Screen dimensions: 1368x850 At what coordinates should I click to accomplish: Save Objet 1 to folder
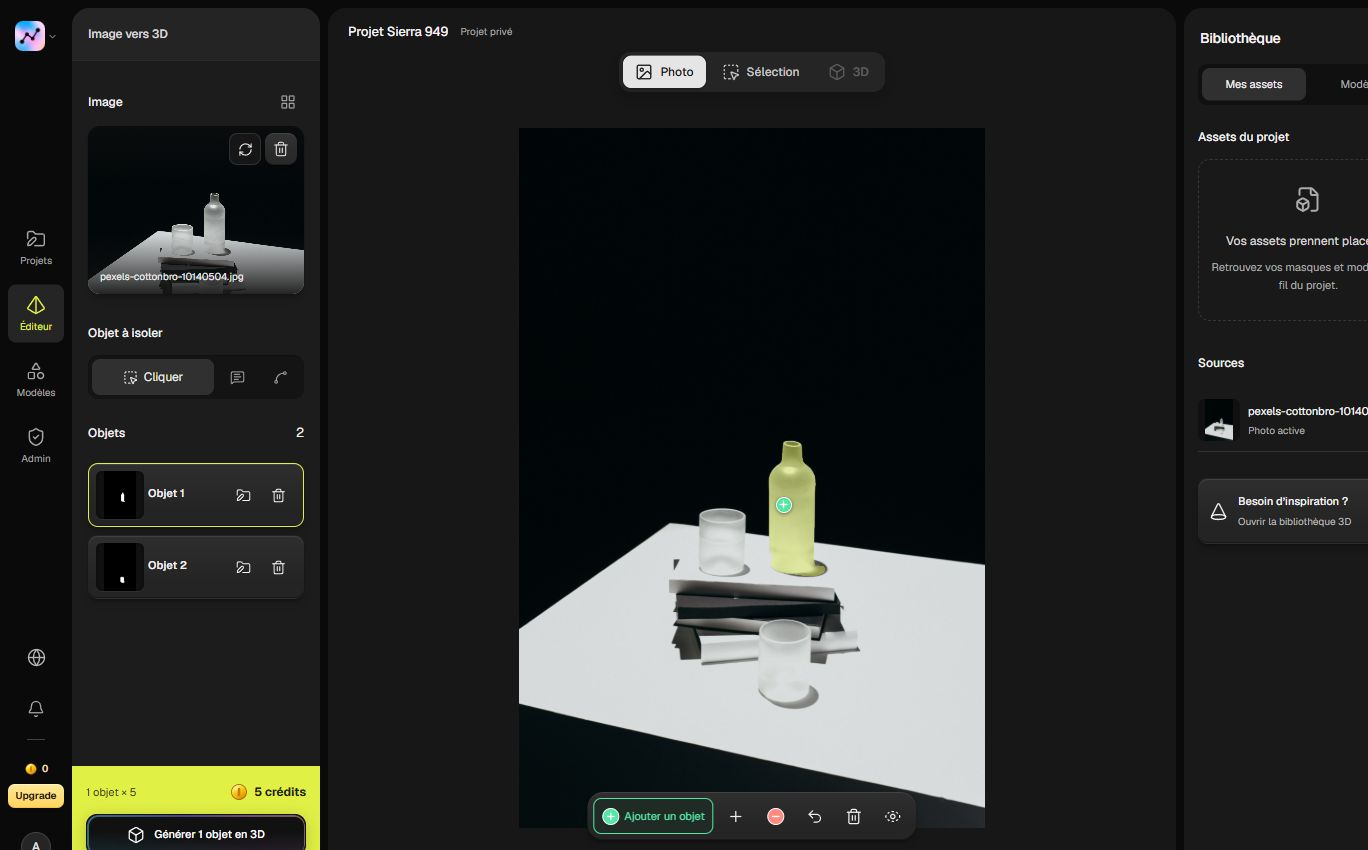[x=243, y=495]
